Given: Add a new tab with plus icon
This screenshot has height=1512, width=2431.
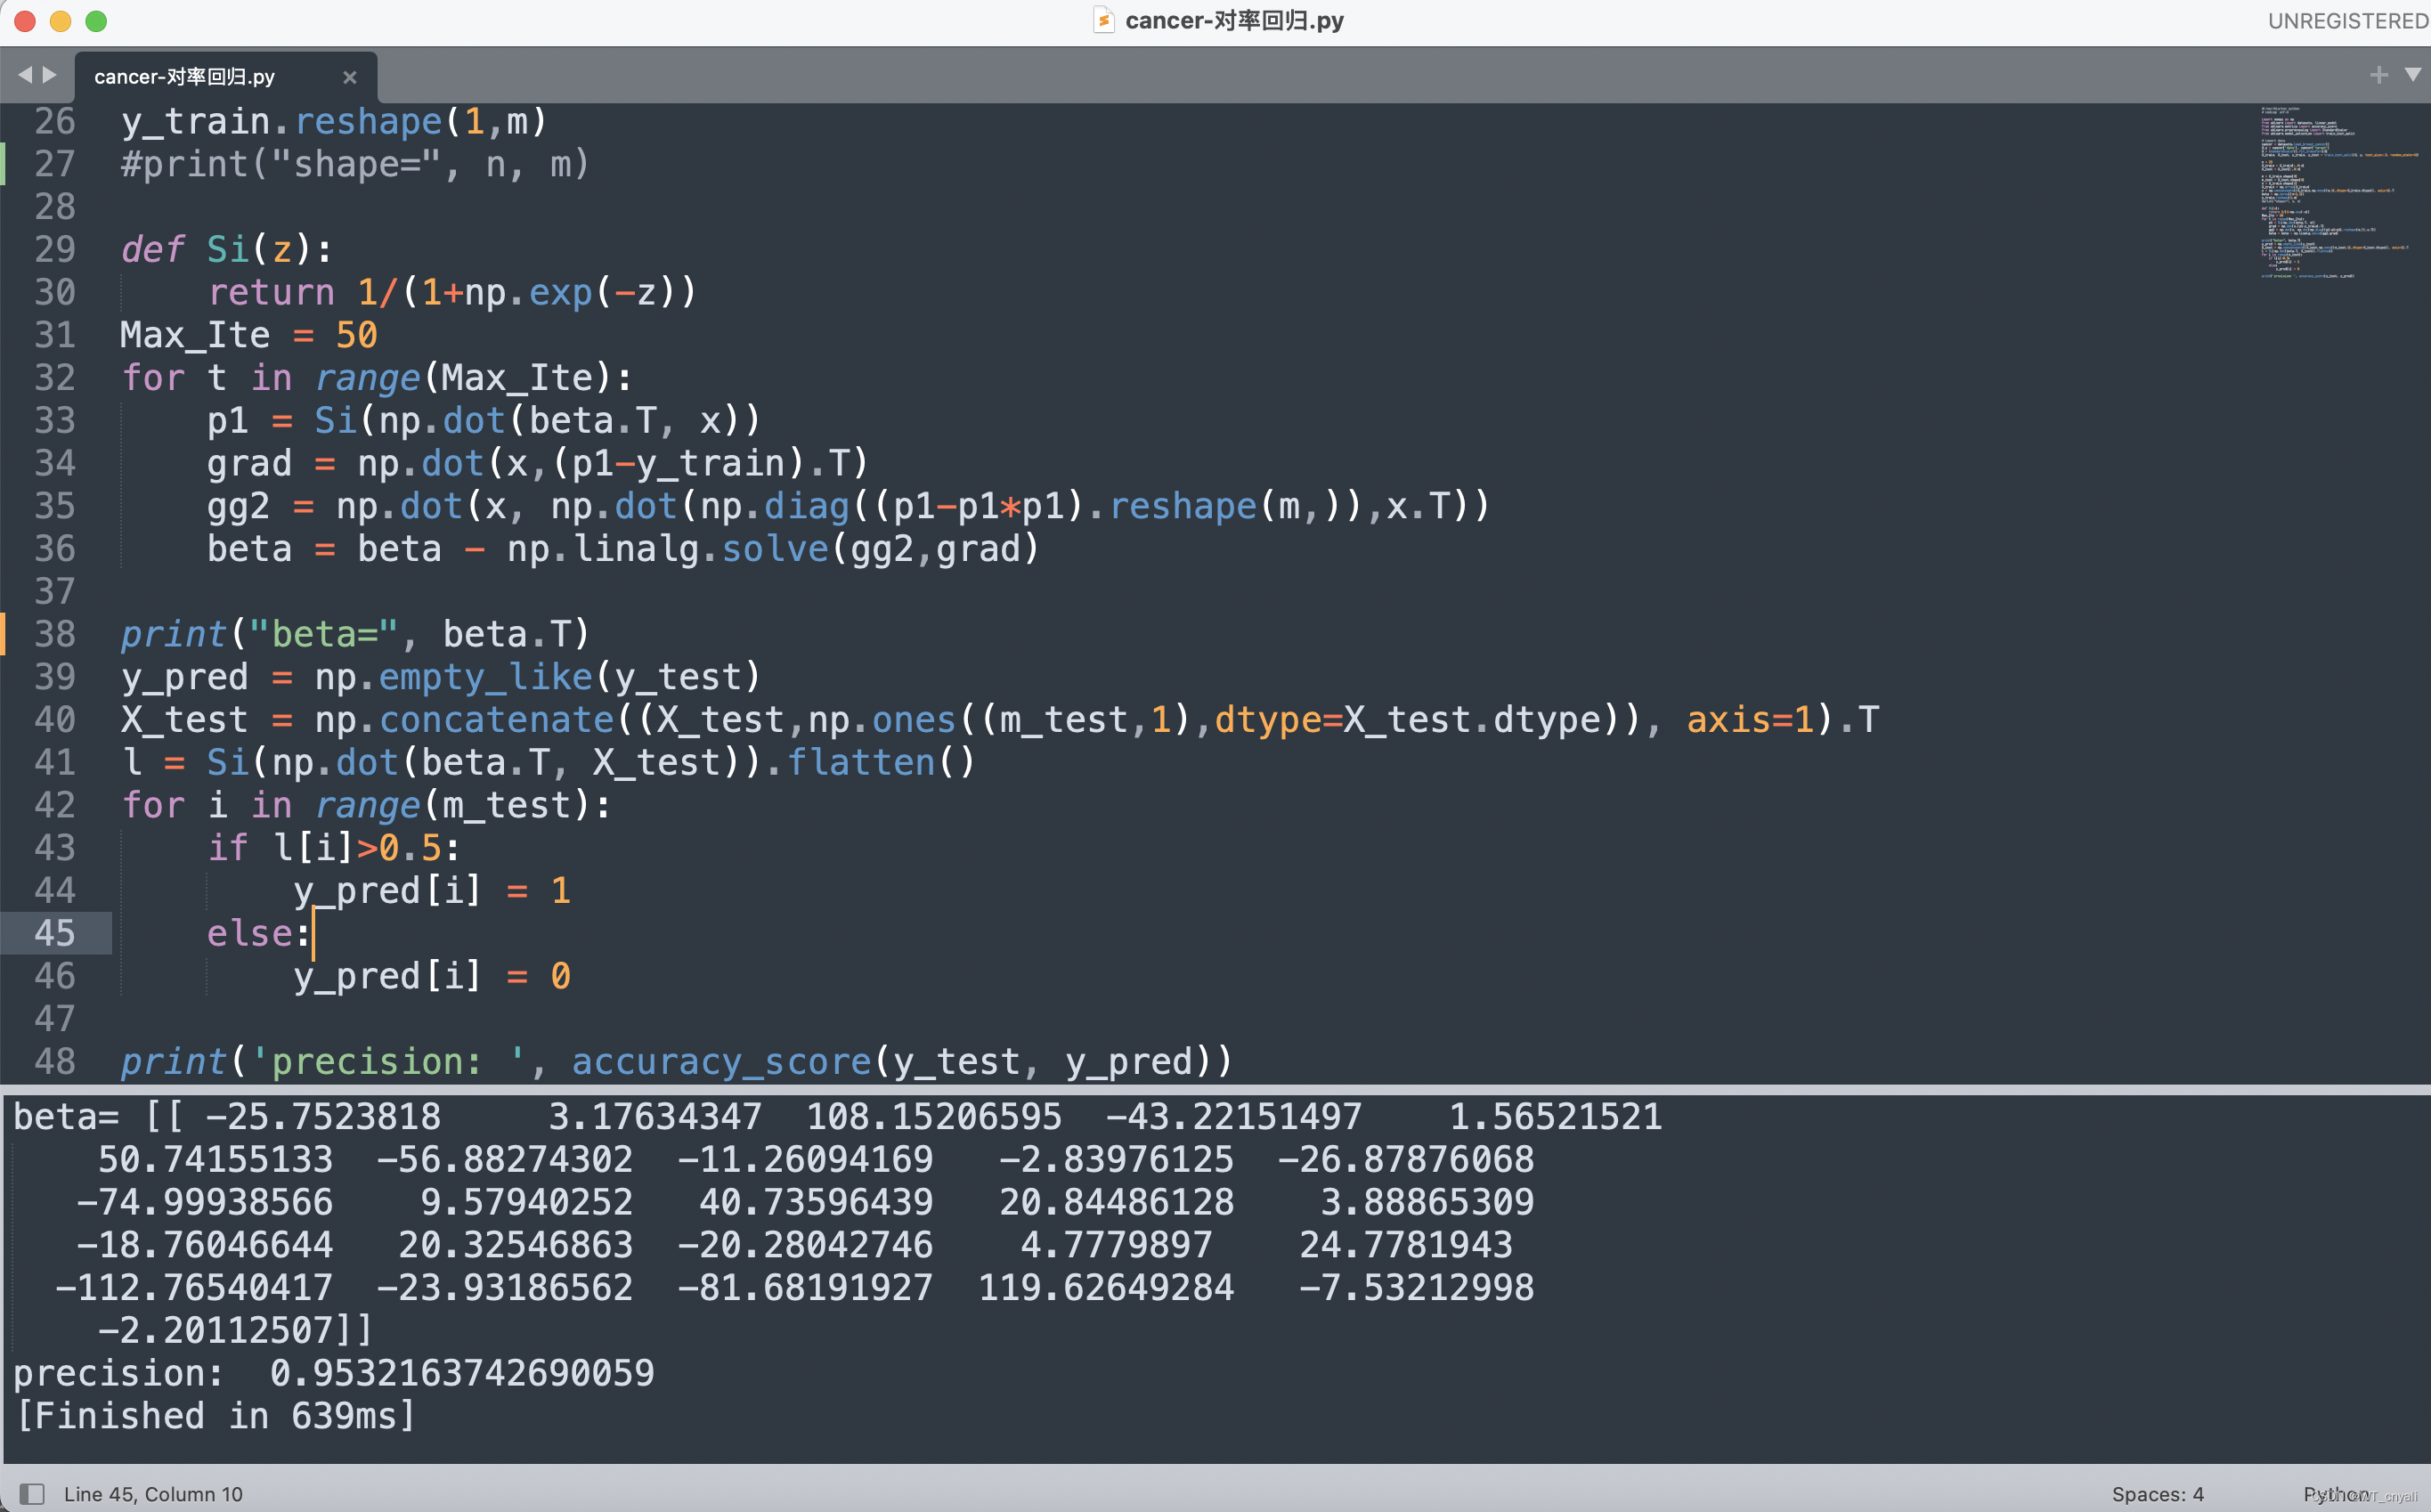Looking at the screenshot, I should 2379,75.
